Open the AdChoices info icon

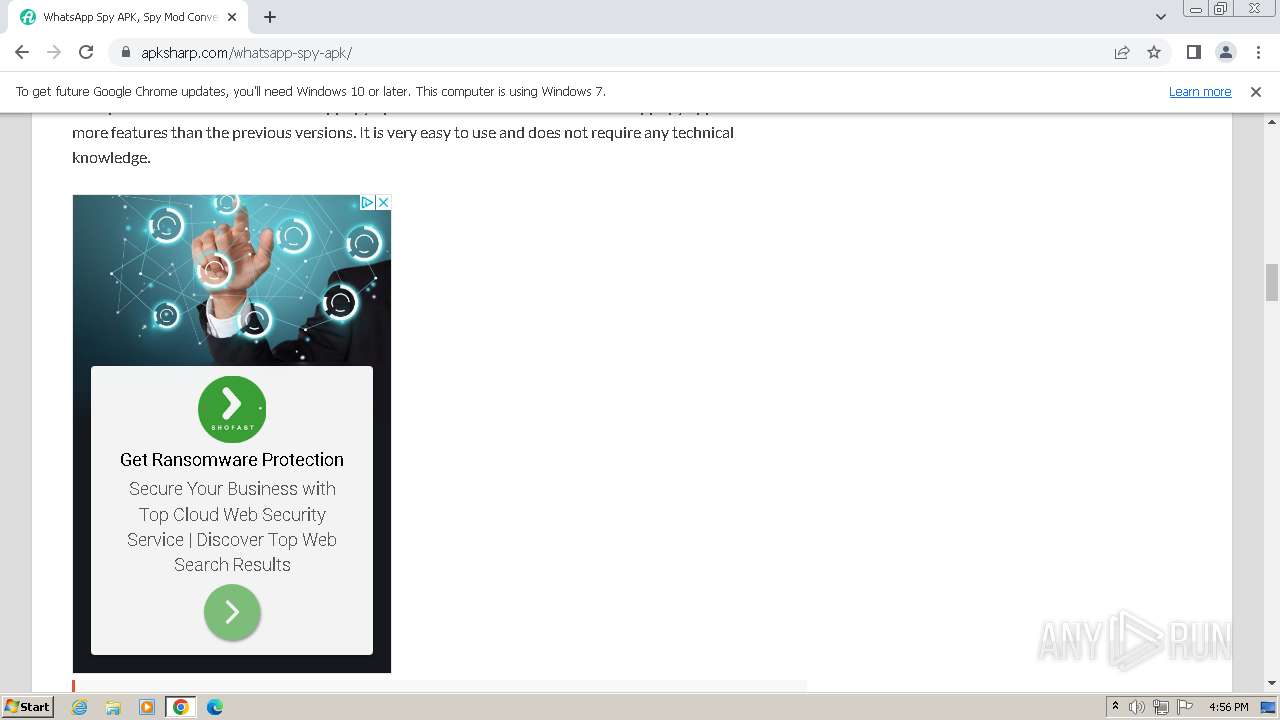pyautogui.click(x=367, y=202)
